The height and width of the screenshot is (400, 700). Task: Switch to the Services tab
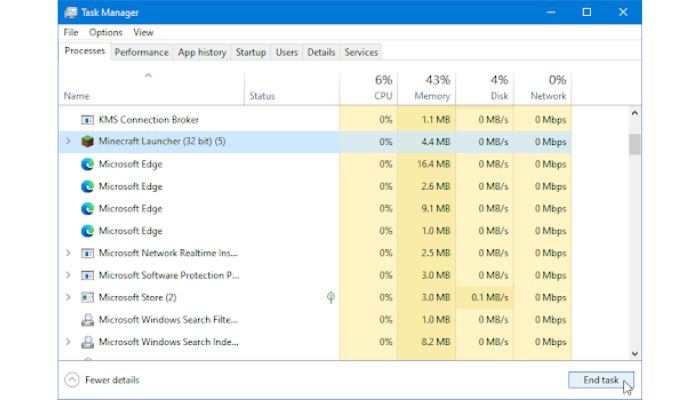coord(361,52)
